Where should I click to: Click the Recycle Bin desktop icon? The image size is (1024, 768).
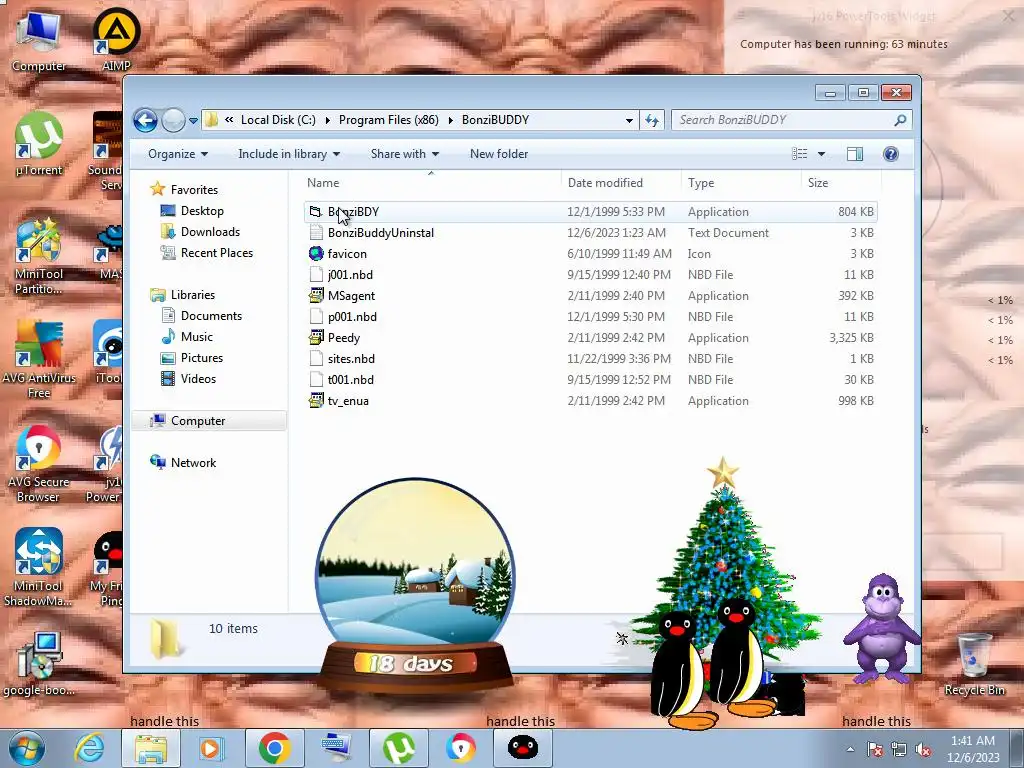click(974, 665)
